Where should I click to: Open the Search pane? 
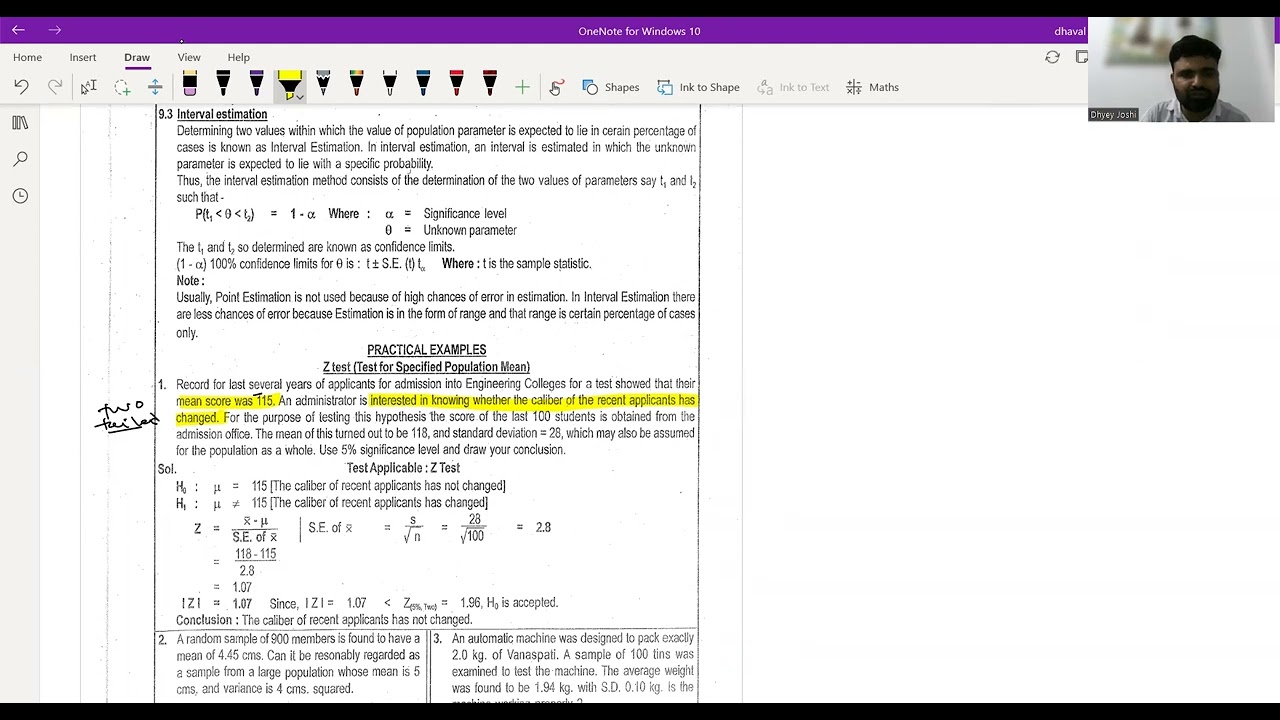[20, 159]
